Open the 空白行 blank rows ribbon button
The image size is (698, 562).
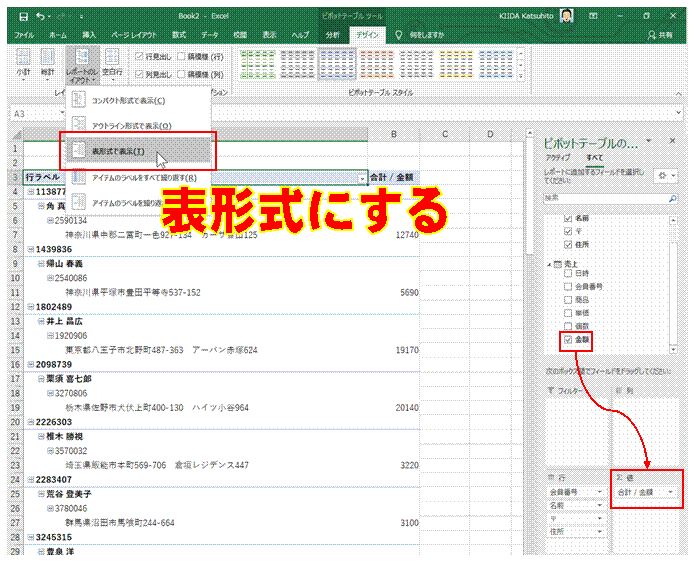point(112,65)
